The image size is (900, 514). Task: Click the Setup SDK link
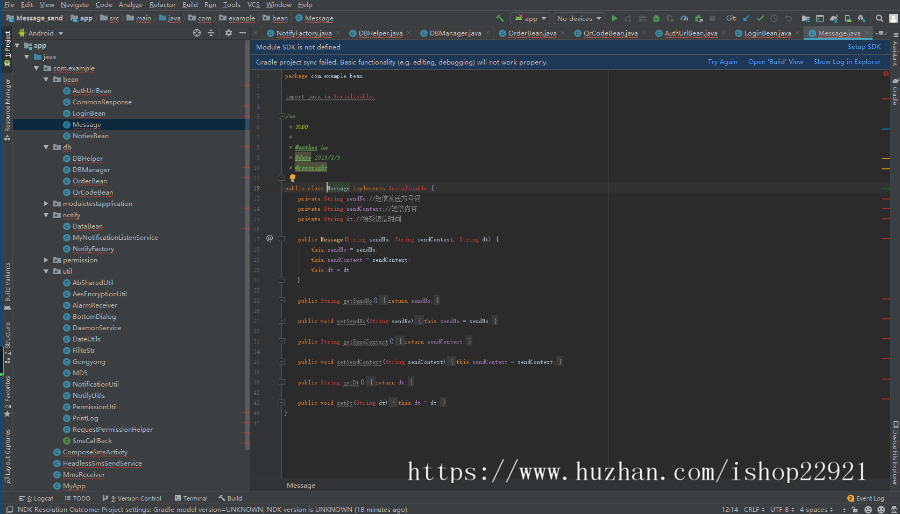(x=864, y=47)
